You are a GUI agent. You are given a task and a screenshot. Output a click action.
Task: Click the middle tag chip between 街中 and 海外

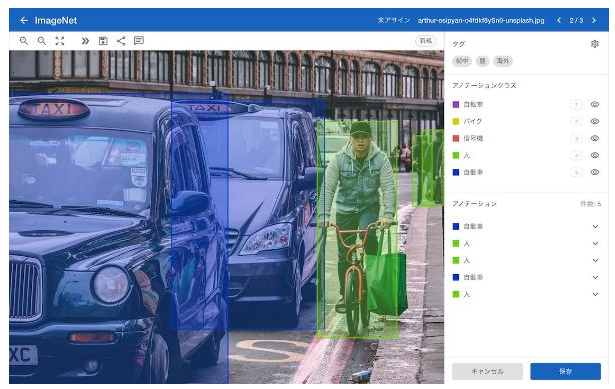click(x=482, y=61)
